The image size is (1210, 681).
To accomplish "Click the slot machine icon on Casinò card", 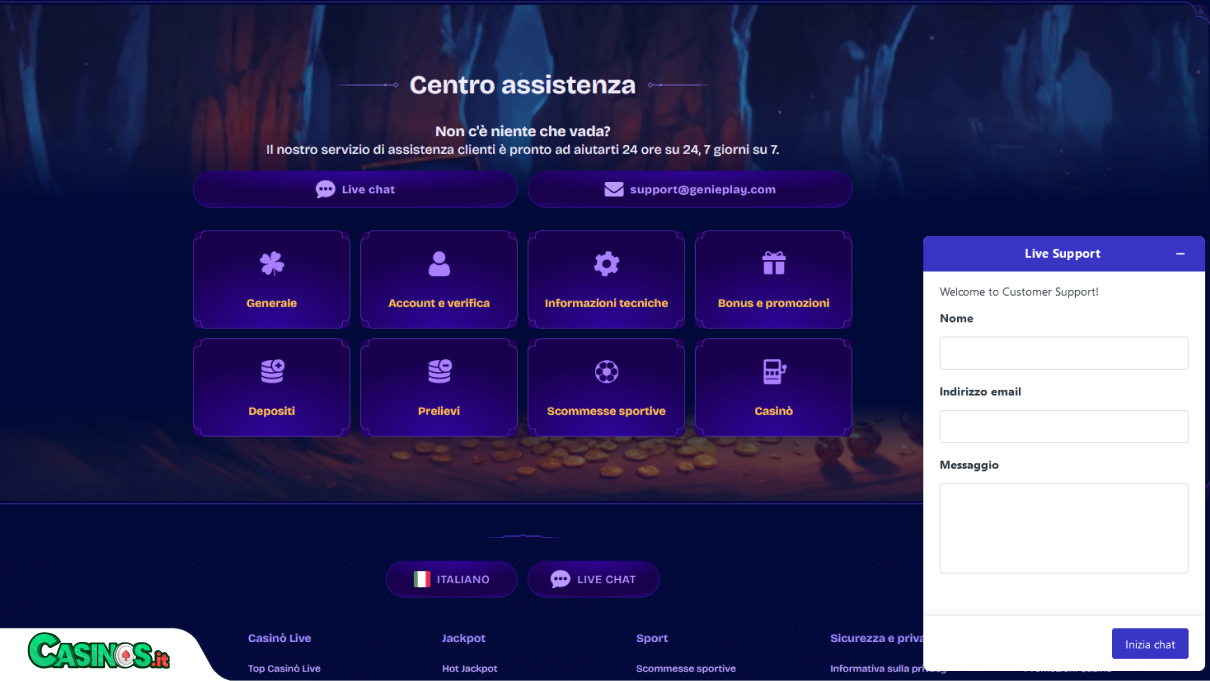I will [x=774, y=371].
